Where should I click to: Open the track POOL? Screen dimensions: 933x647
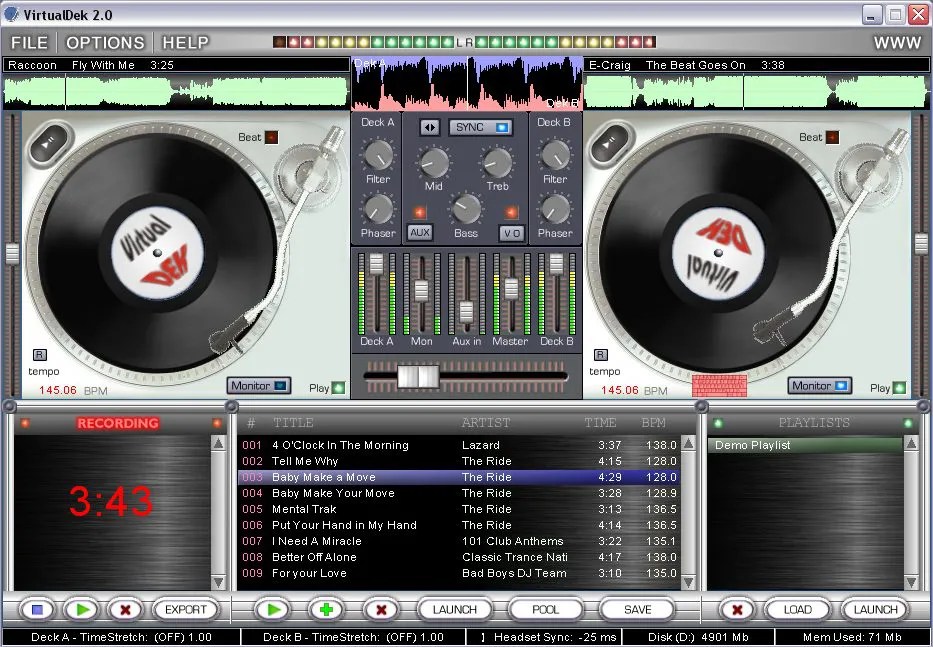click(546, 609)
